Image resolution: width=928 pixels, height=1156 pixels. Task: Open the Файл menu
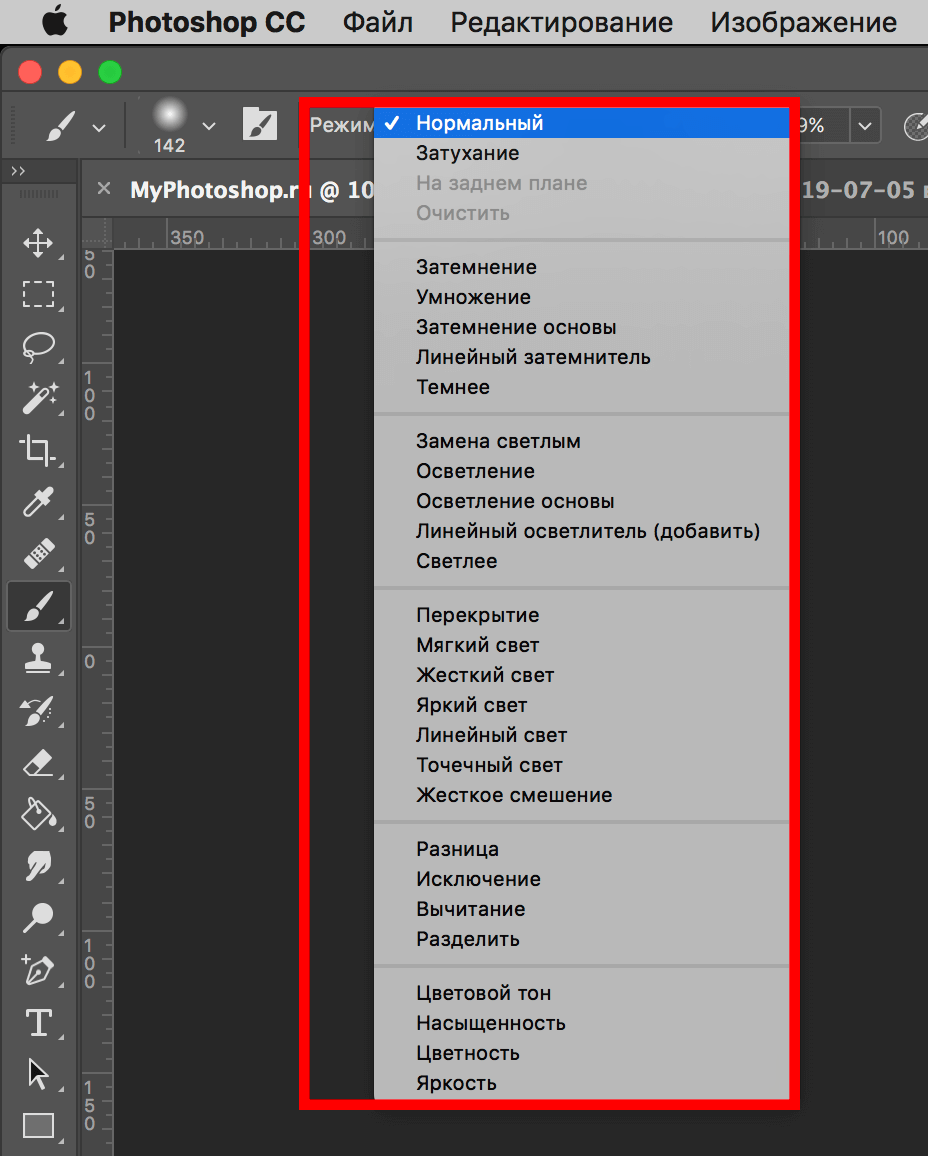pos(377,22)
